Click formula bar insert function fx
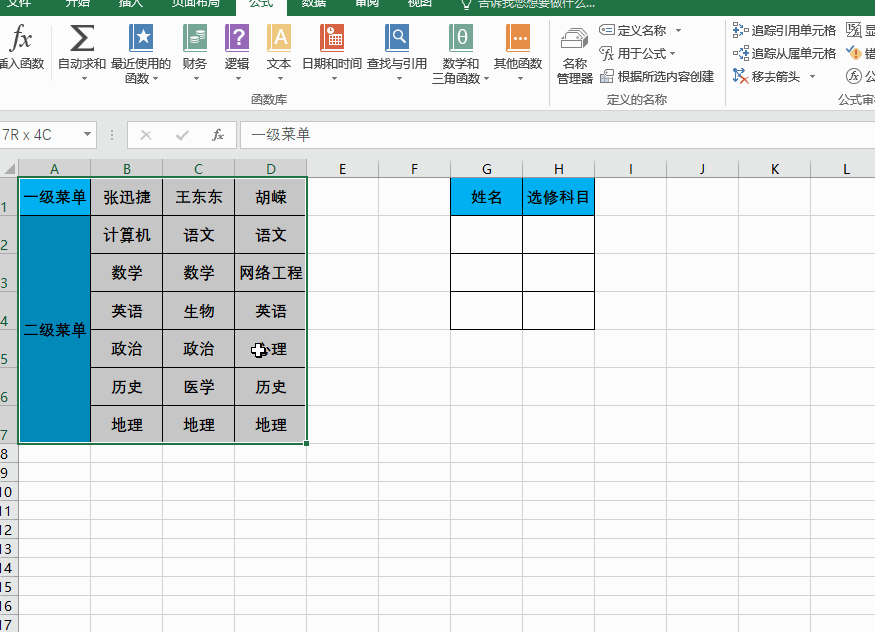 click(218, 135)
